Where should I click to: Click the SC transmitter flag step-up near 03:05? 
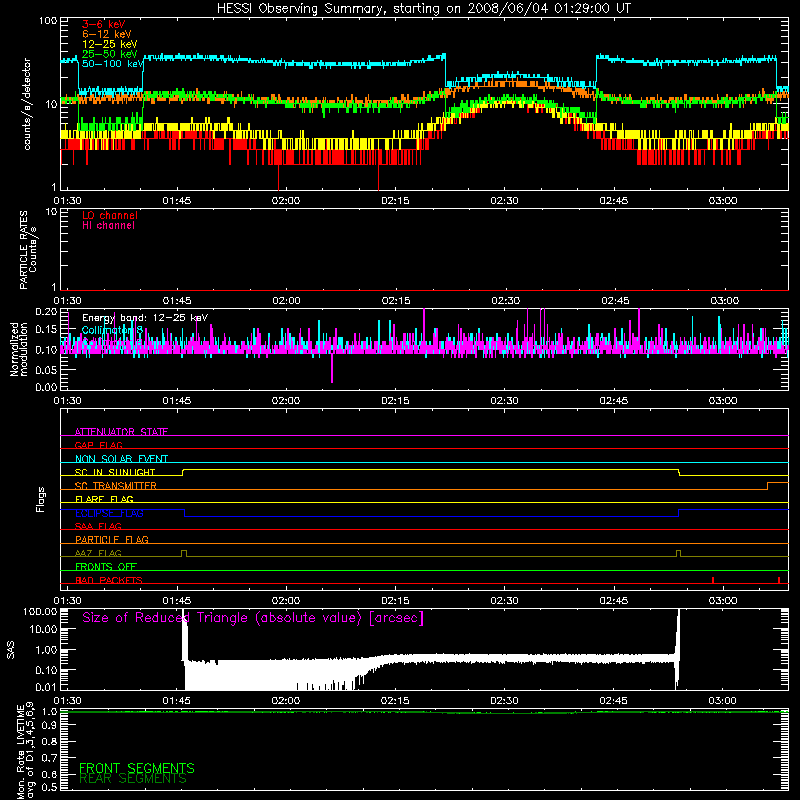tap(768, 486)
